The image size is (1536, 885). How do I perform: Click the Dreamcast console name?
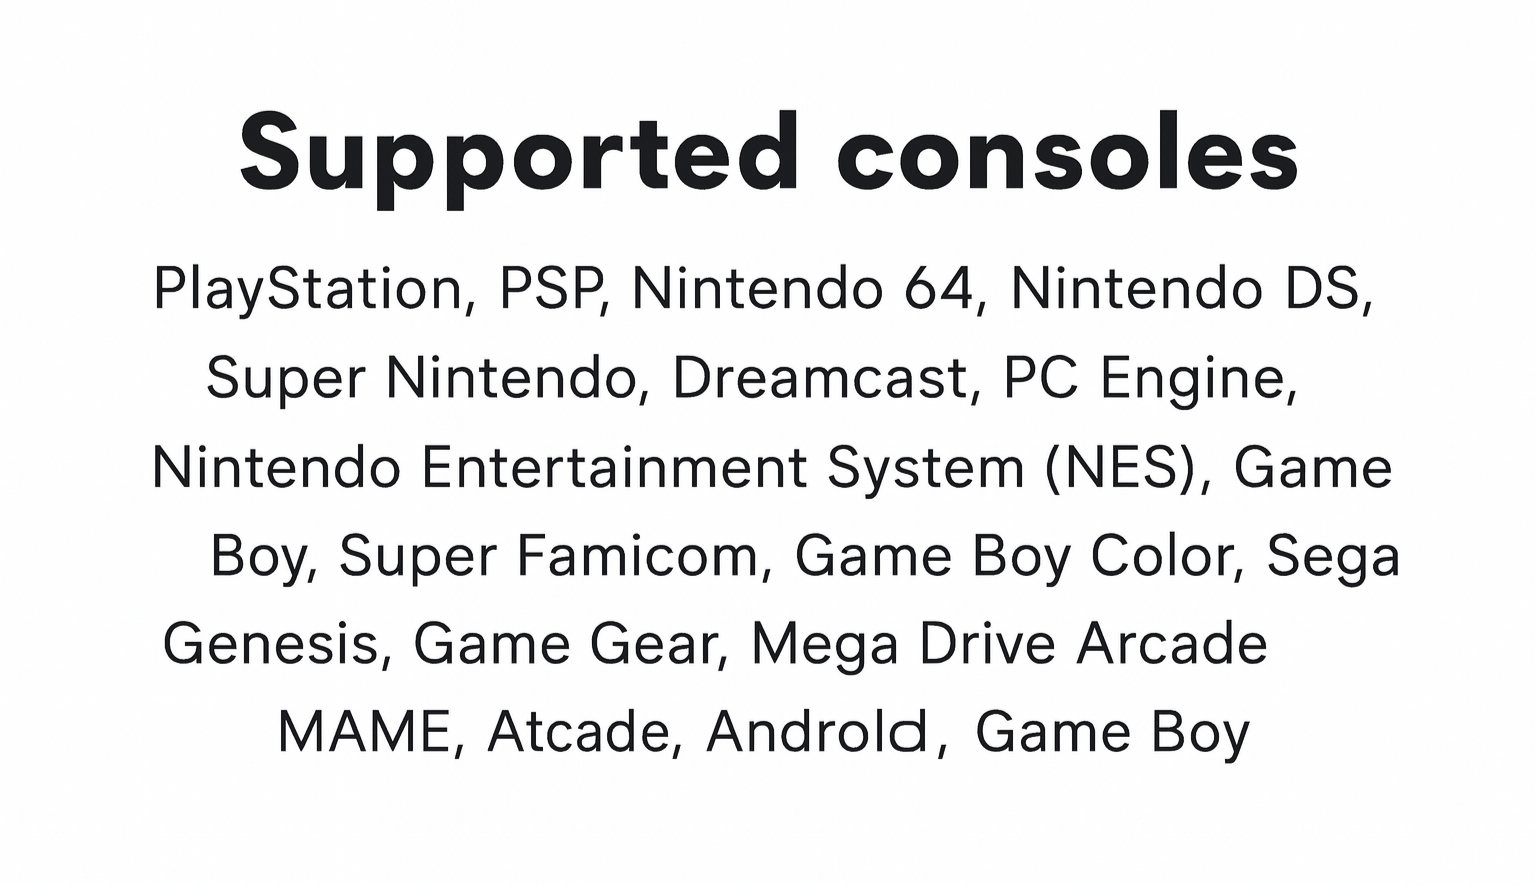coord(820,379)
